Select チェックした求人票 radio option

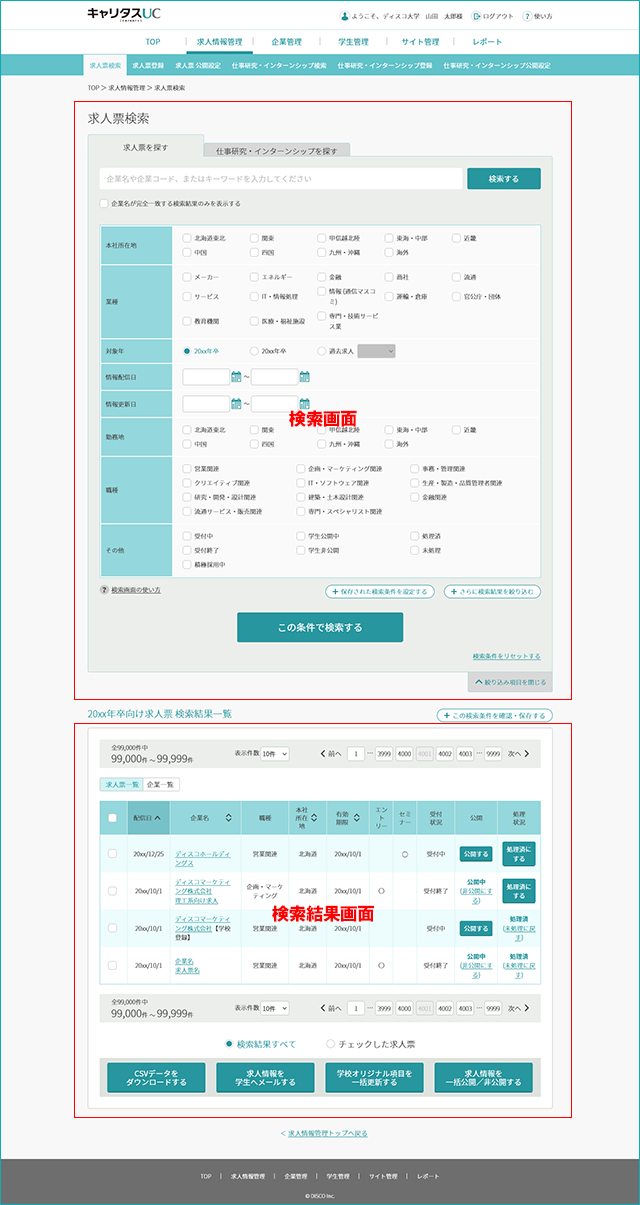[x=331, y=1044]
